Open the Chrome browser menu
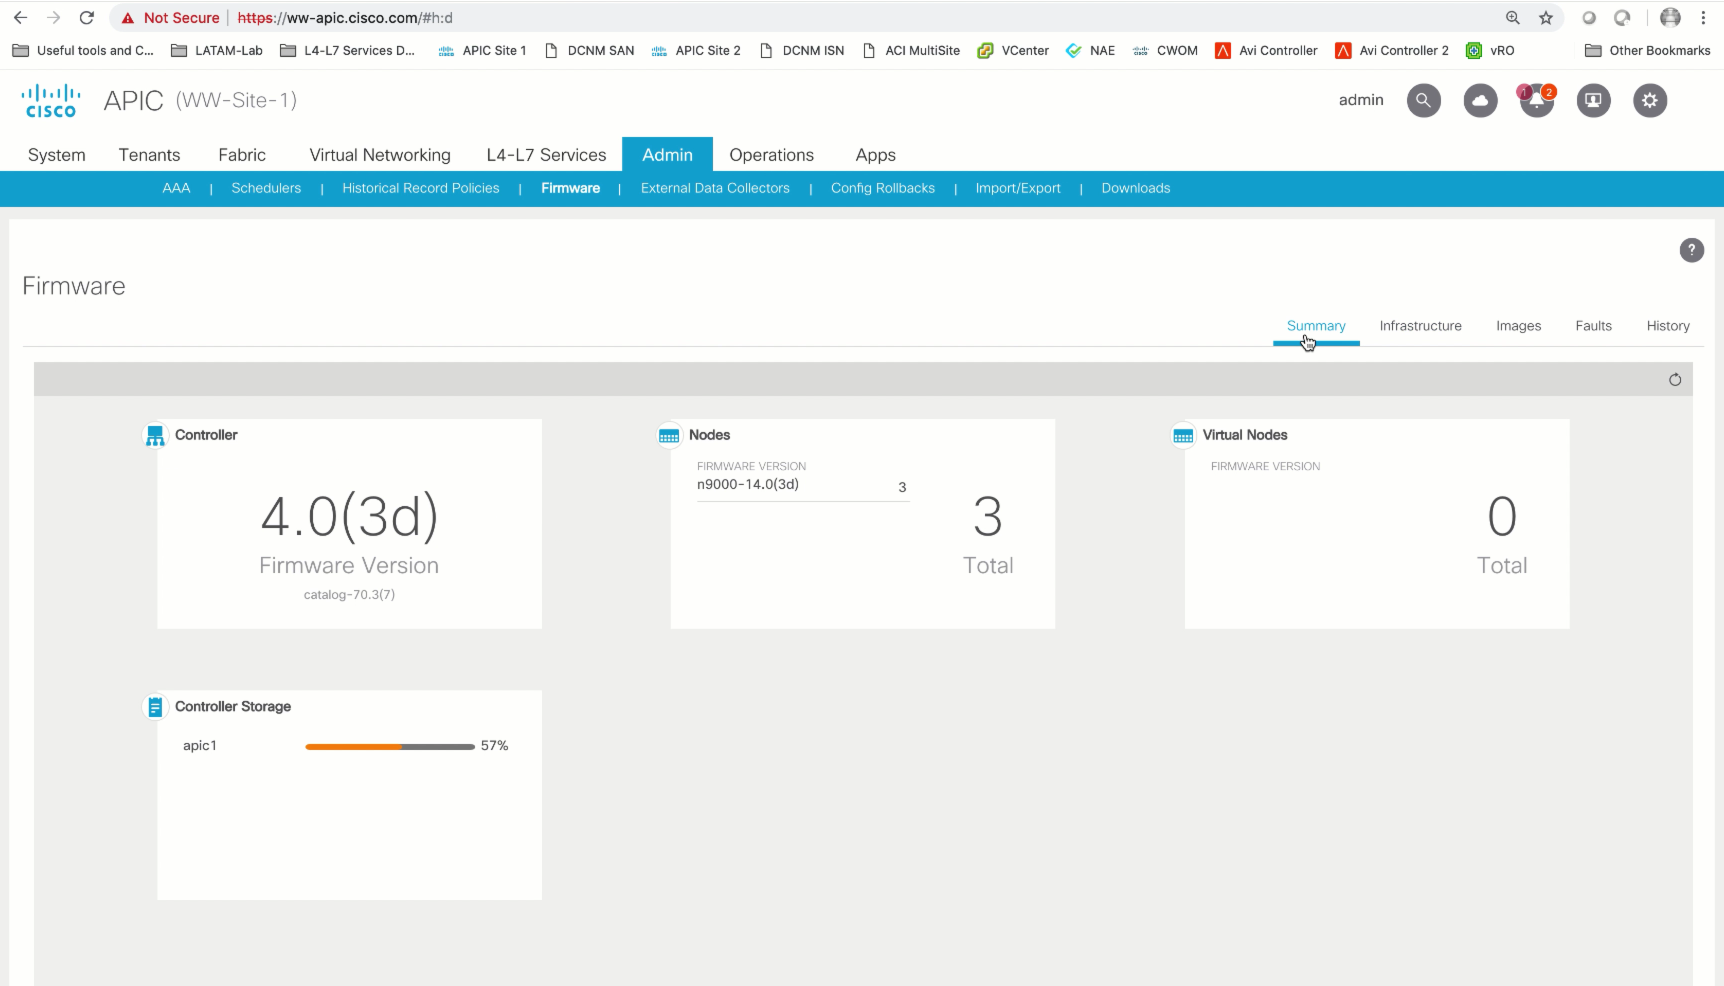Image resolution: width=1724 pixels, height=986 pixels. tap(1703, 17)
